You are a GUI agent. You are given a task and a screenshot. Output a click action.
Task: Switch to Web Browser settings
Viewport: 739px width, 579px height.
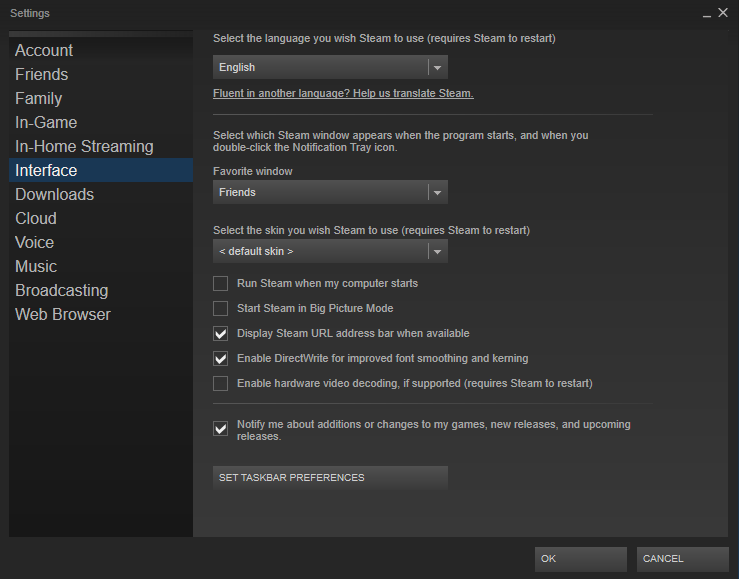(x=101, y=315)
